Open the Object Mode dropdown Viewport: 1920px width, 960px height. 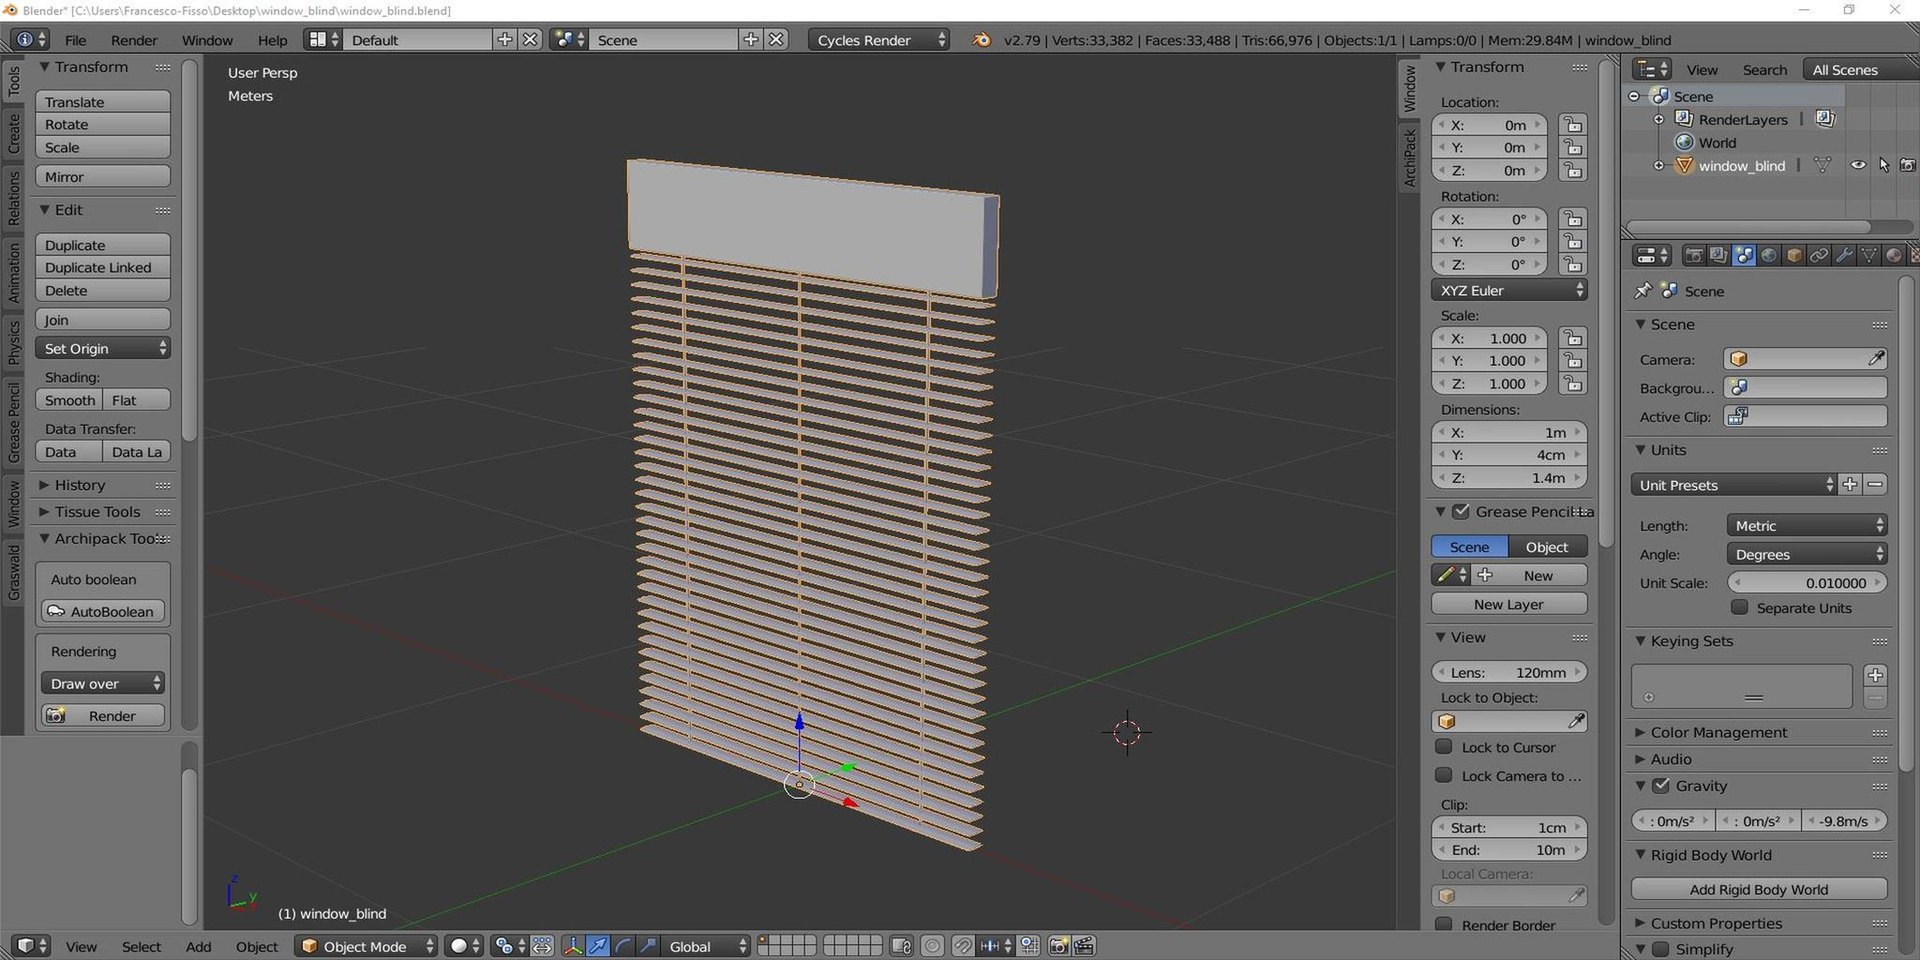click(x=366, y=946)
